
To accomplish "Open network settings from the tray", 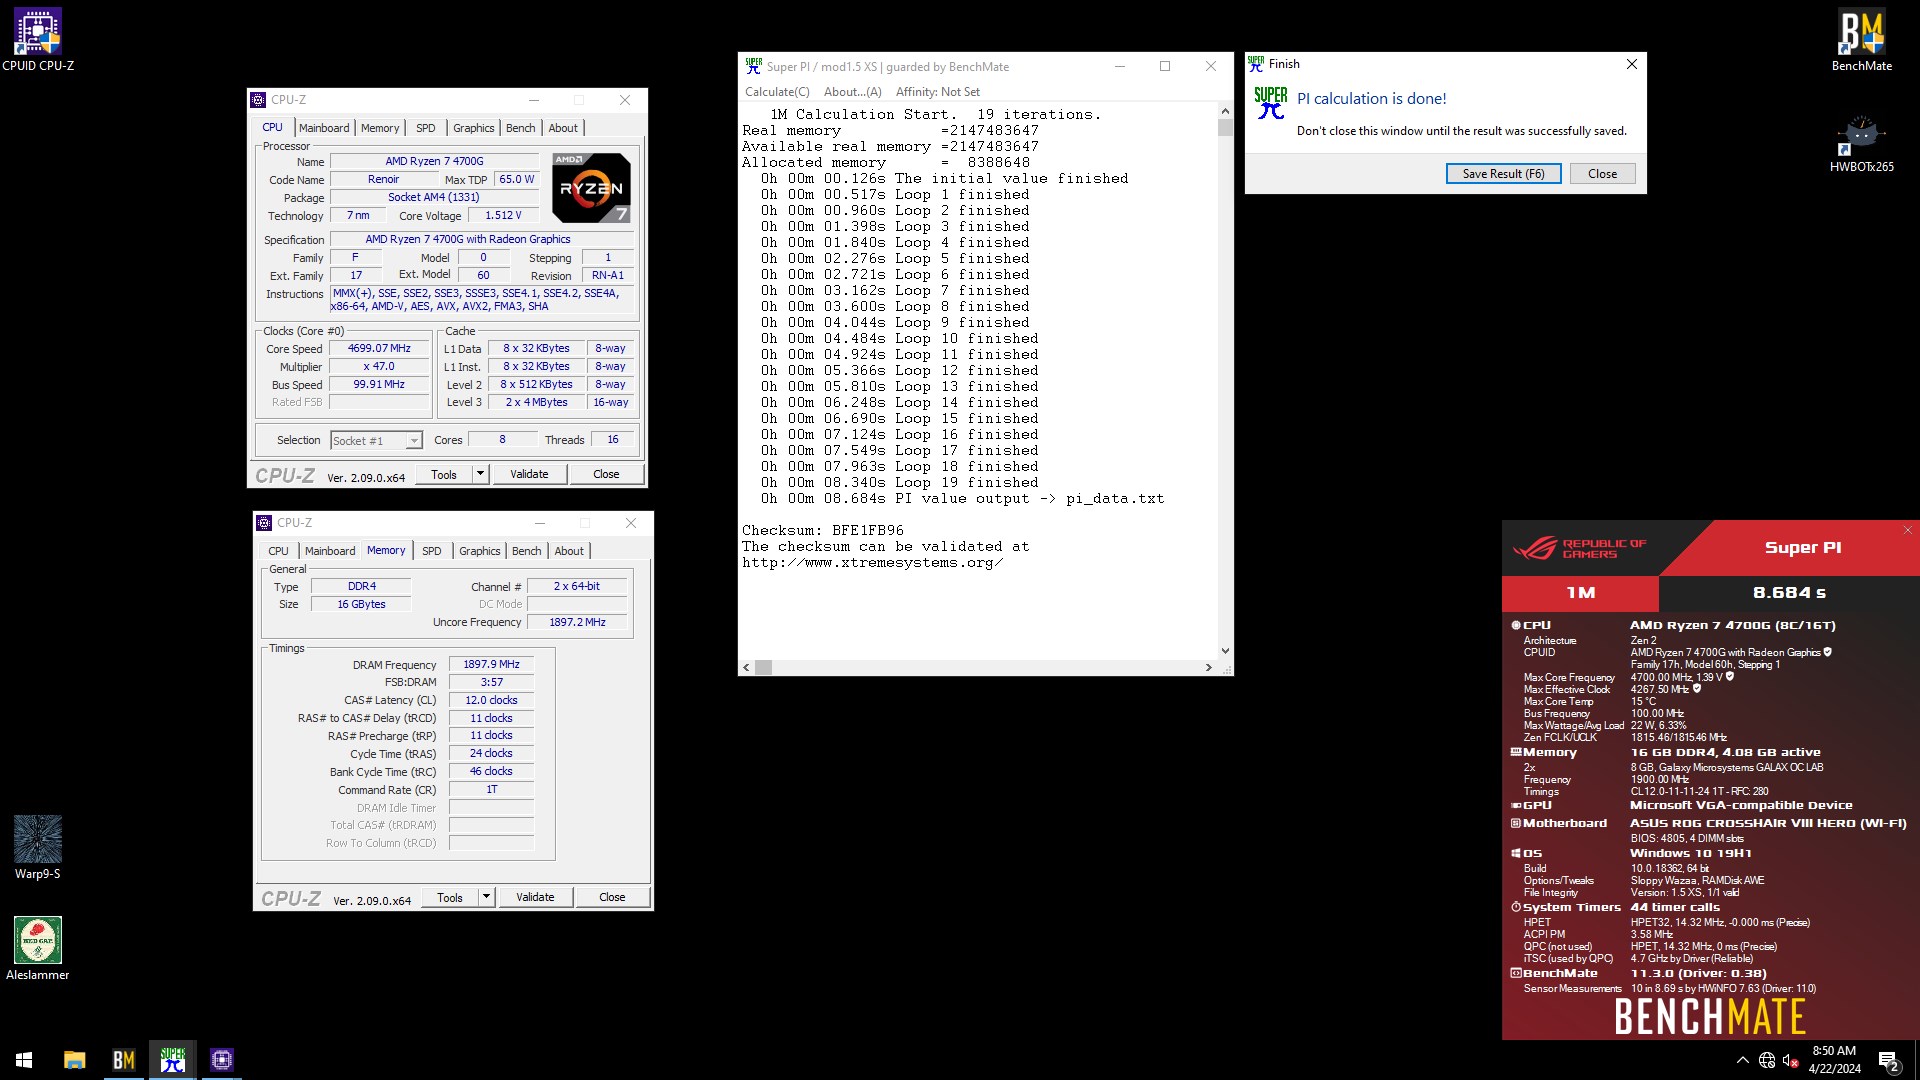I will pyautogui.click(x=1767, y=1060).
